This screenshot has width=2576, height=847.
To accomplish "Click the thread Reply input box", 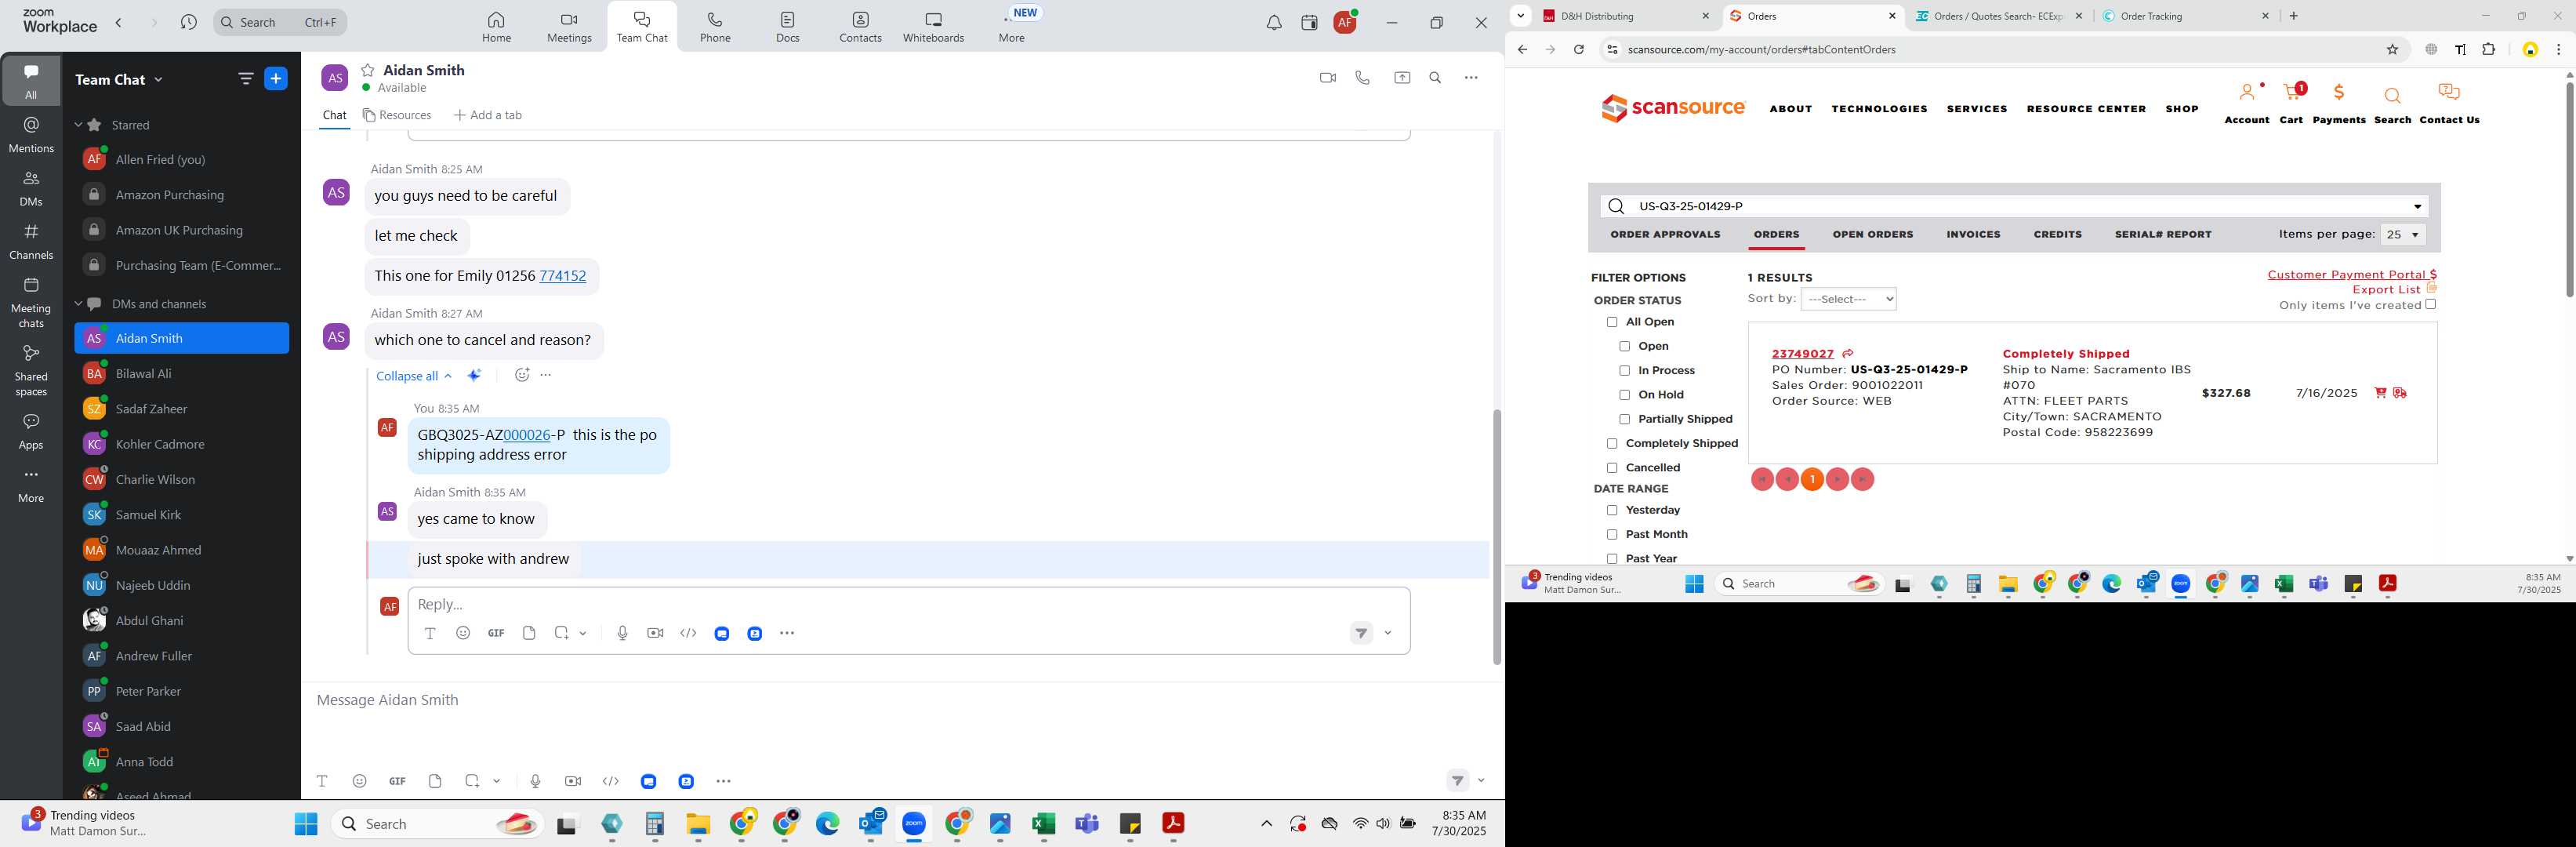I will tap(909, 605).
